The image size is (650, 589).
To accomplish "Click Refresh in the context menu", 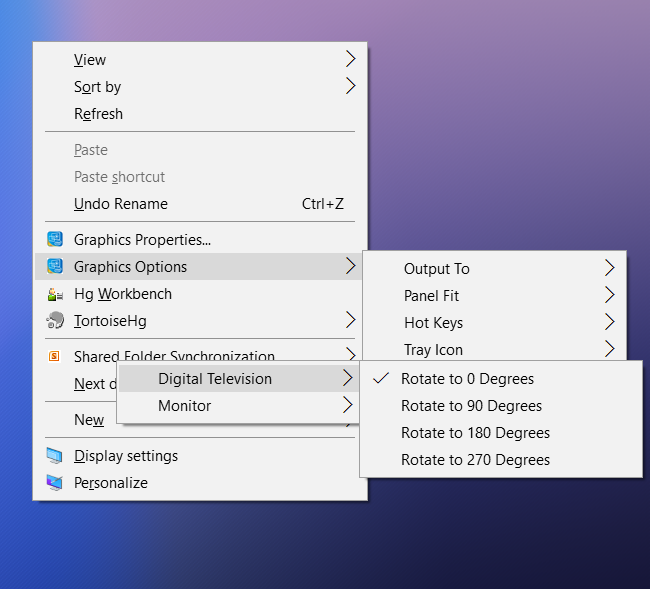I will coord(98,114).
